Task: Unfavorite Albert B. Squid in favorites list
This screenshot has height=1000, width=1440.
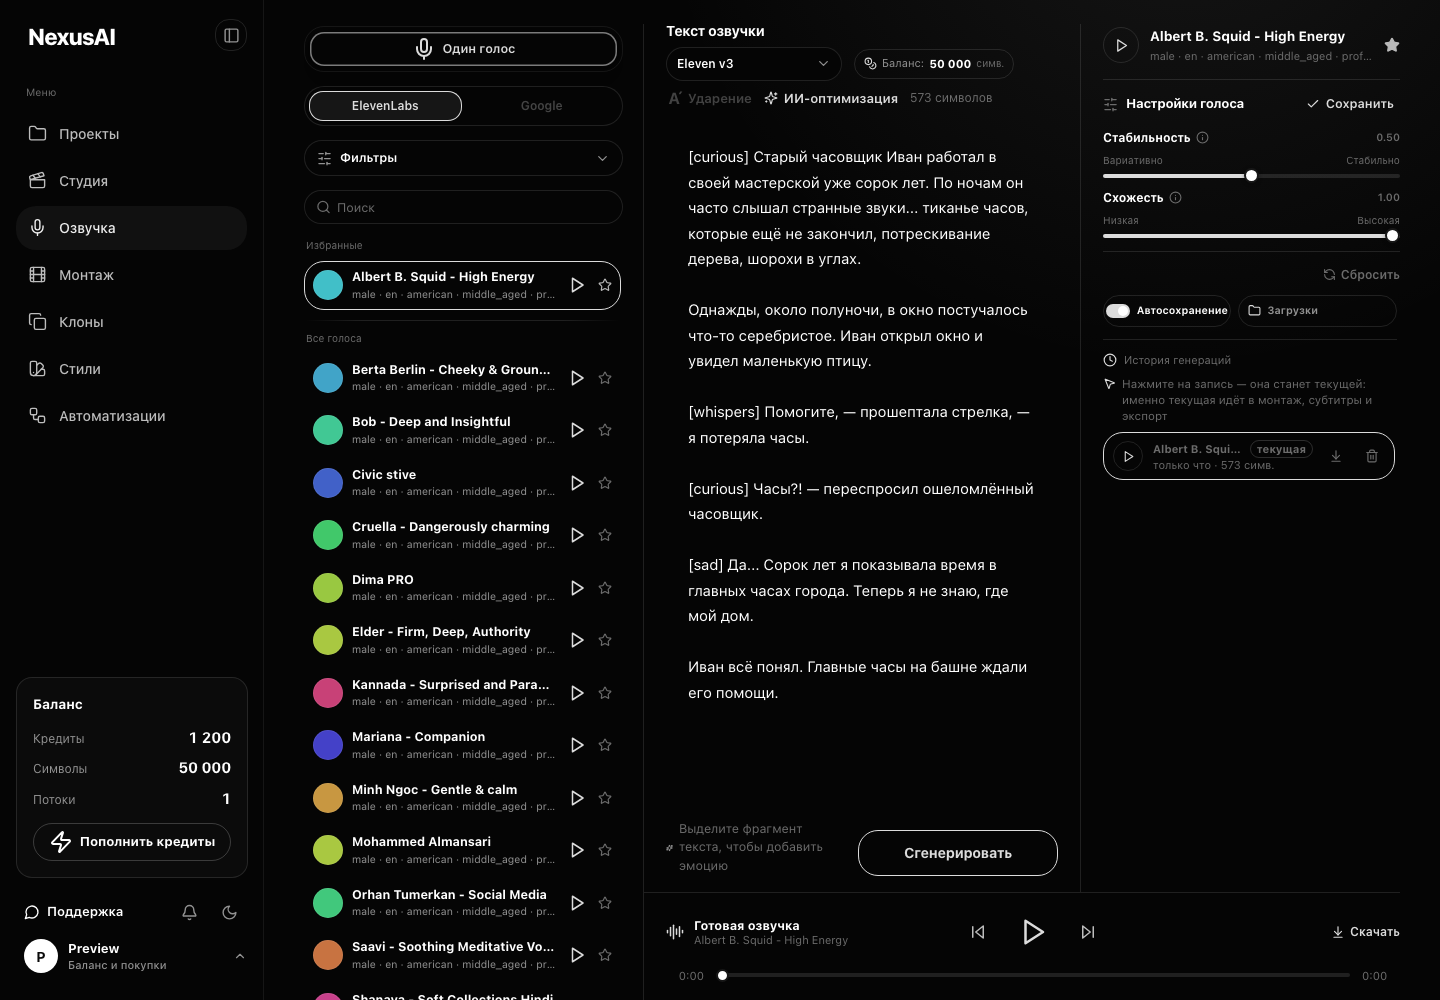Action: [605, 285]
